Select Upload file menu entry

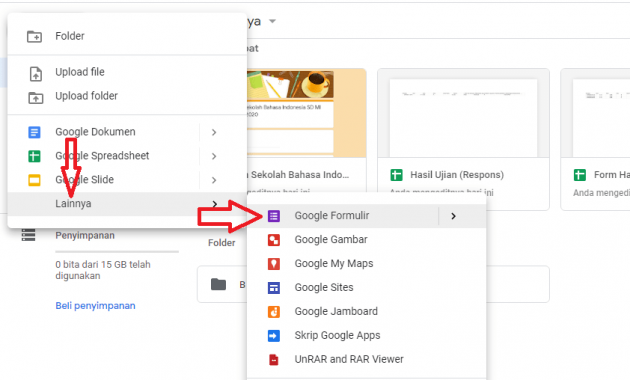click(x=127, y=72)
